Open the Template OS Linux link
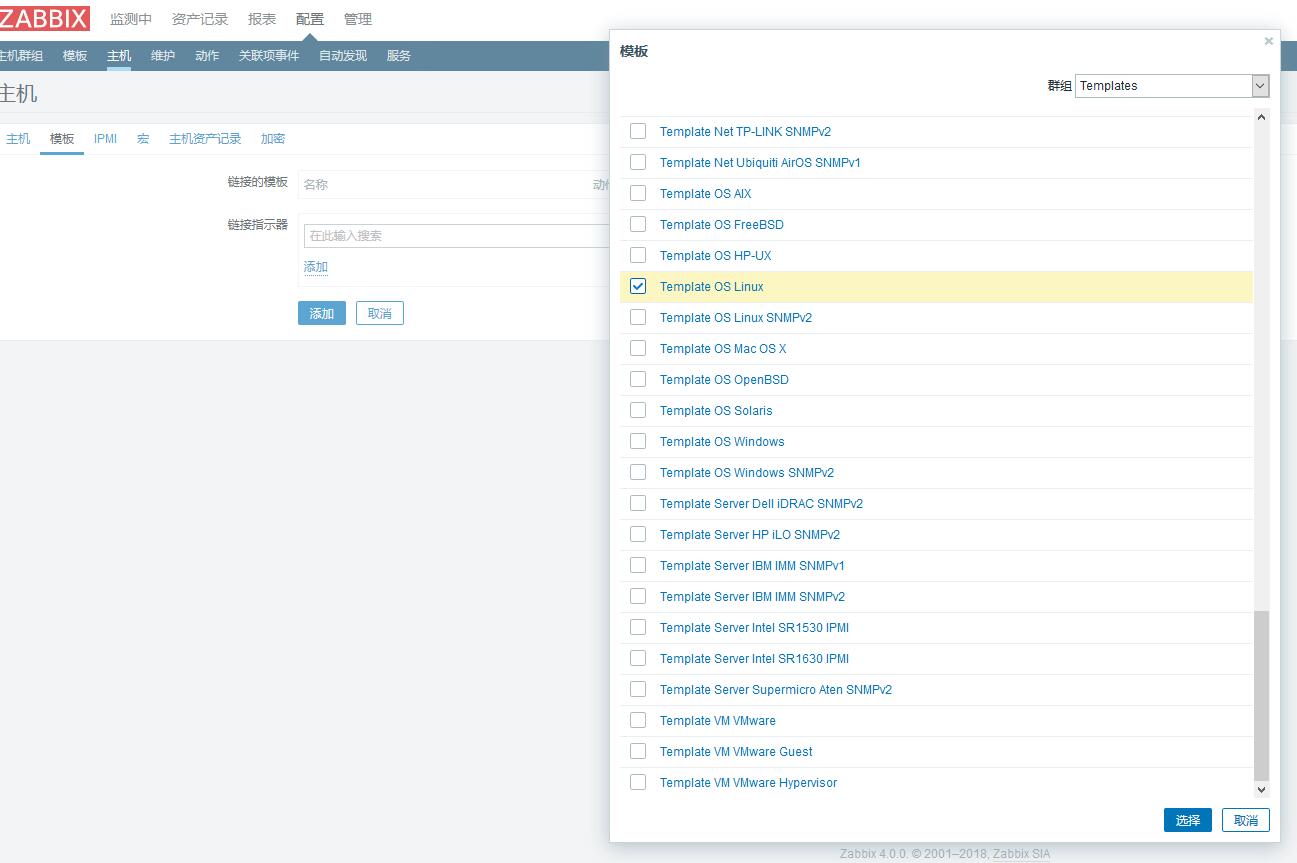The height and width of the screenshot is (863, 1297). [x=711, y=287]
